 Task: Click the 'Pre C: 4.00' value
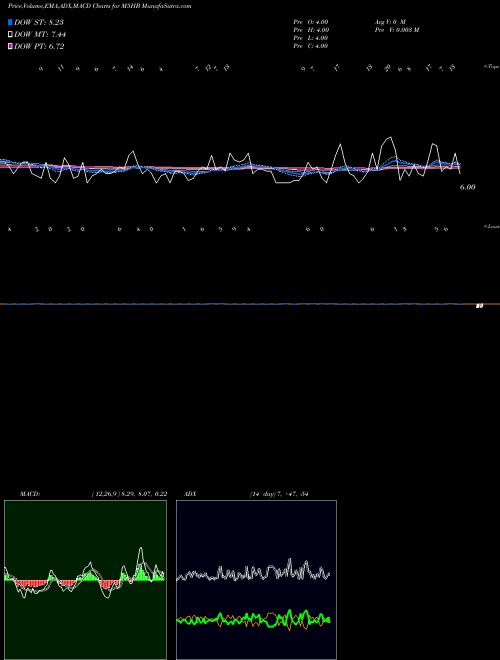coord(311,46)
